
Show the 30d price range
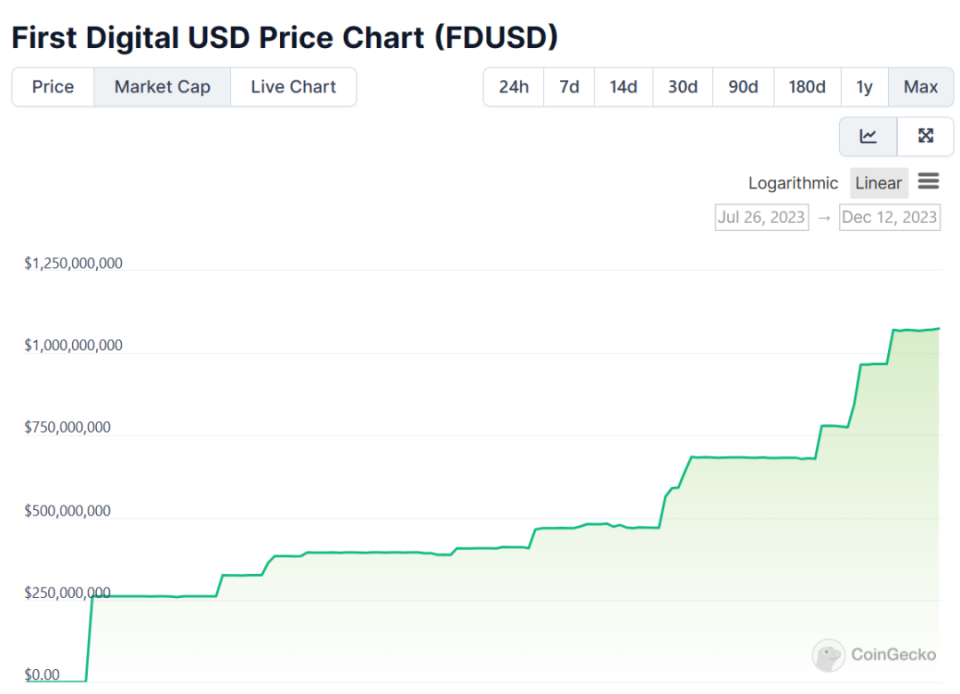pos(682,87)
